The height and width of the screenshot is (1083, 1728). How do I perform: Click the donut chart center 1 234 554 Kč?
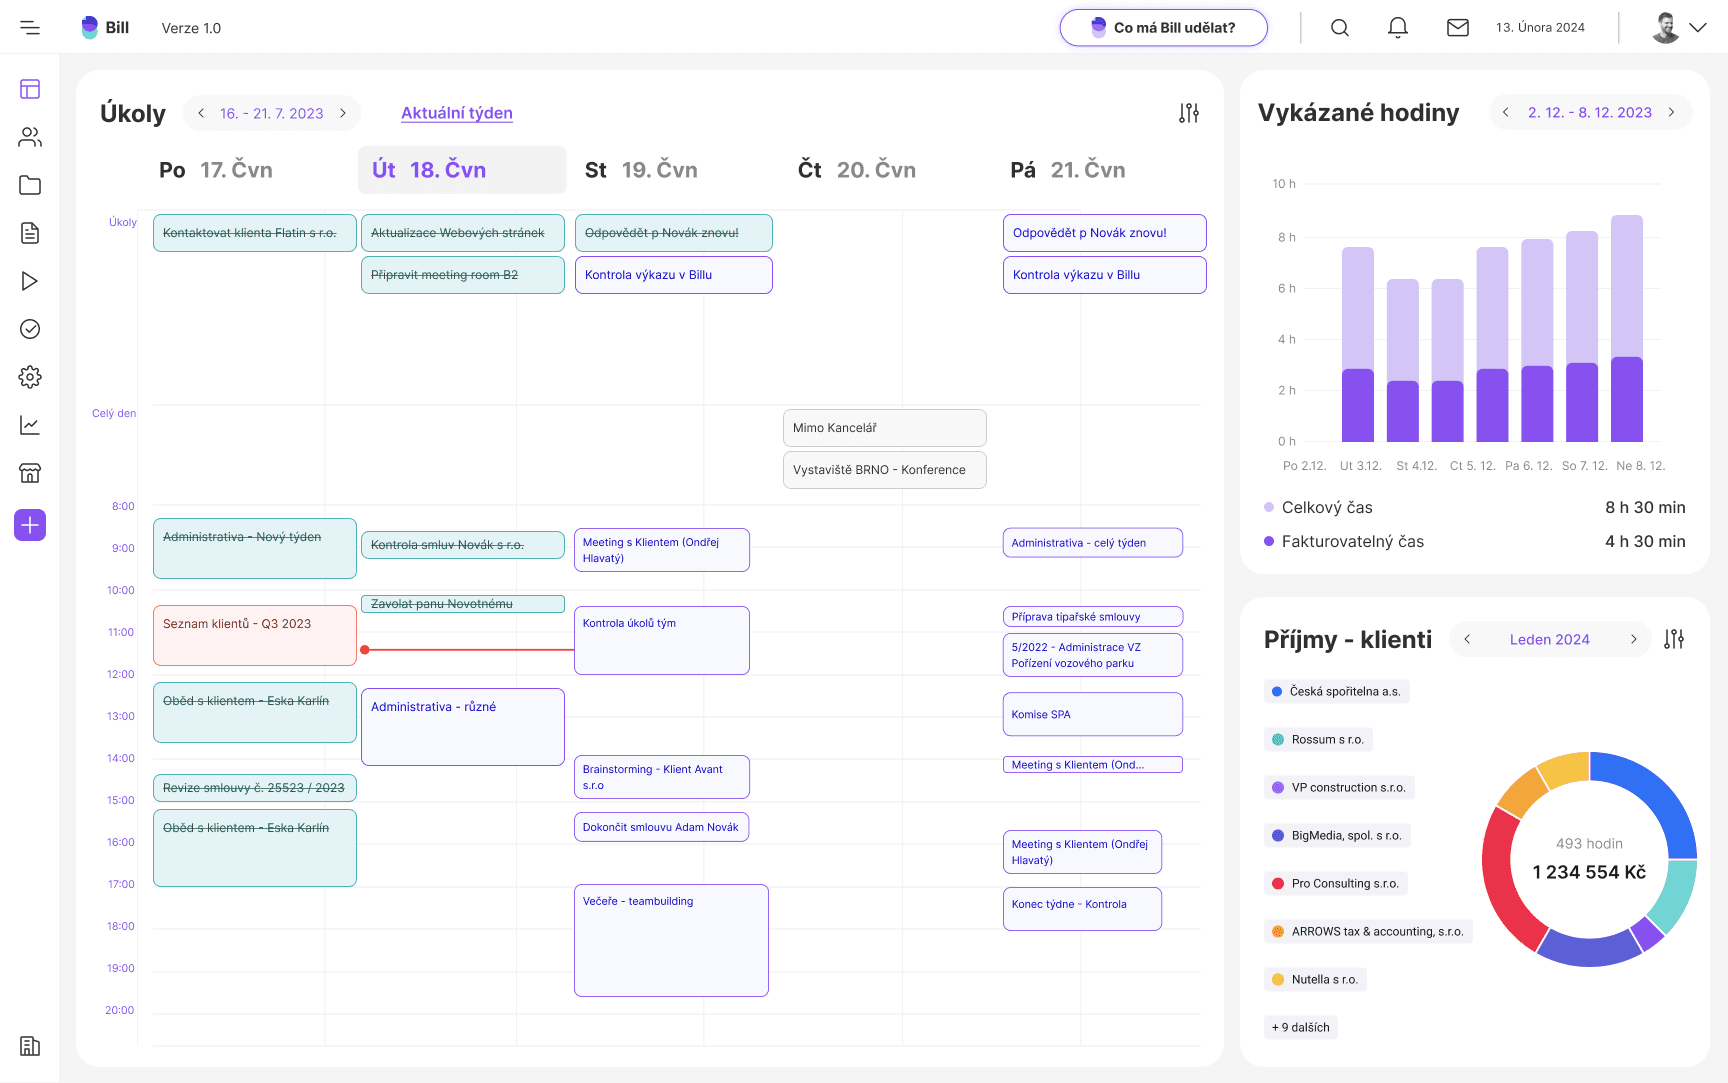pos(1589,872)
